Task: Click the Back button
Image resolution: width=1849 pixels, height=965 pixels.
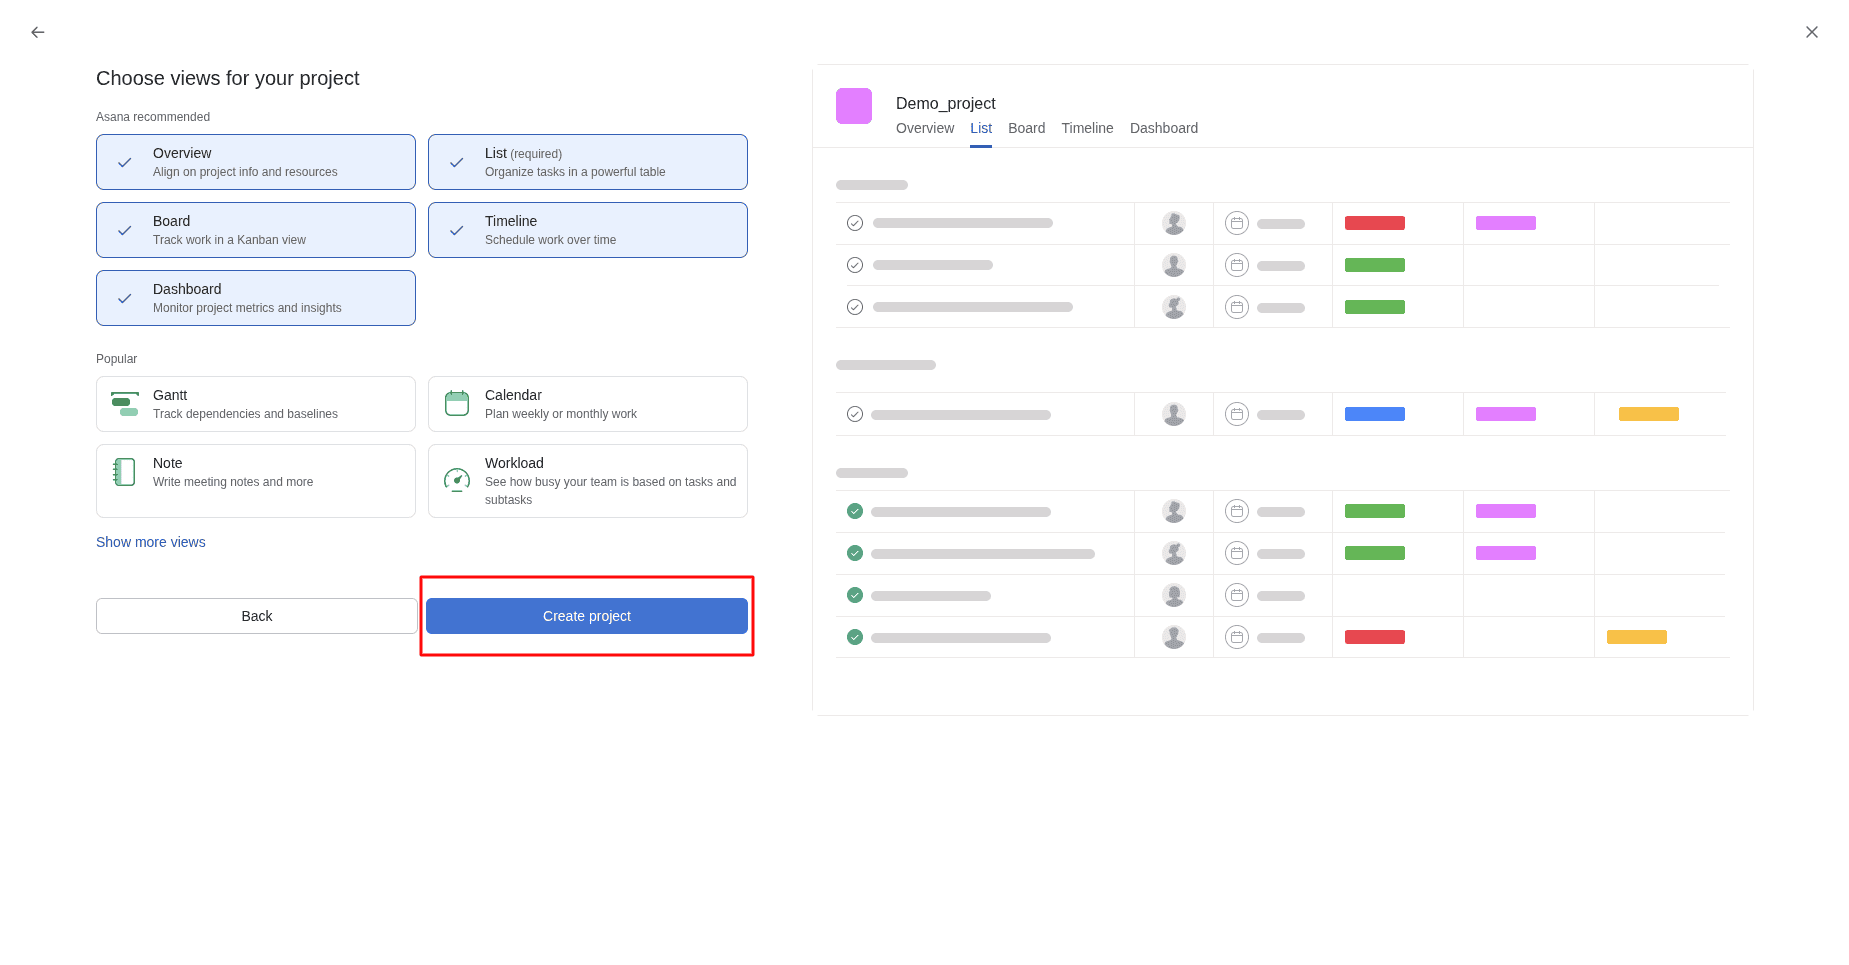Action: tap(257, 616)
